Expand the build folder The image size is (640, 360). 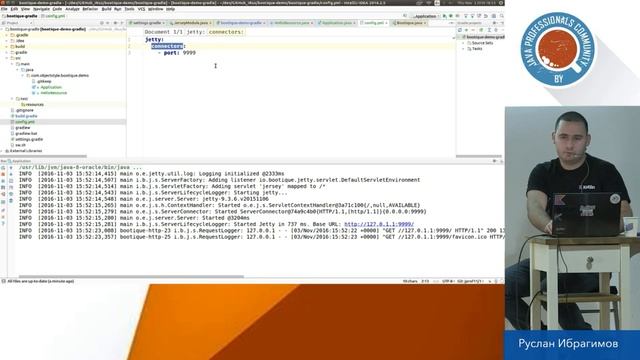tap(7, 47)
